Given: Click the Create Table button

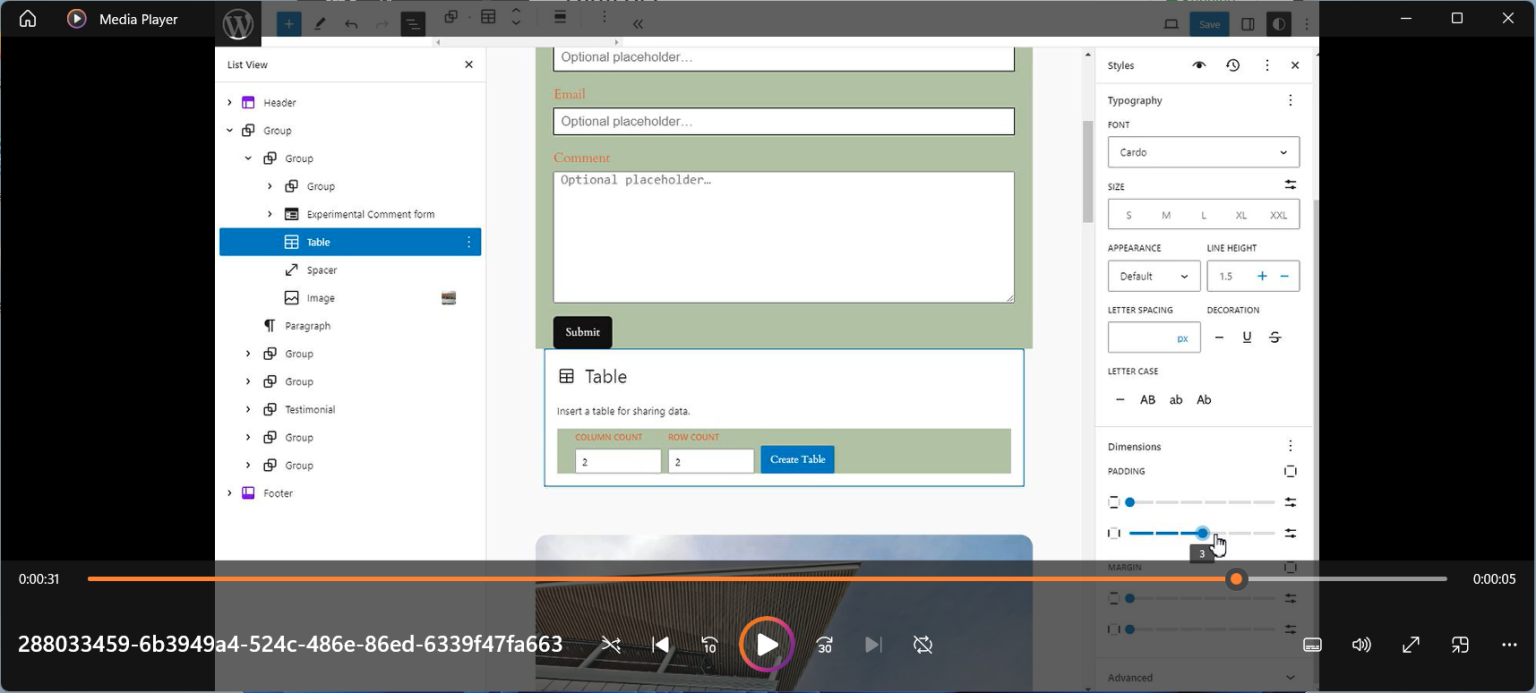Looking at the screenshot, I should 798,459.
